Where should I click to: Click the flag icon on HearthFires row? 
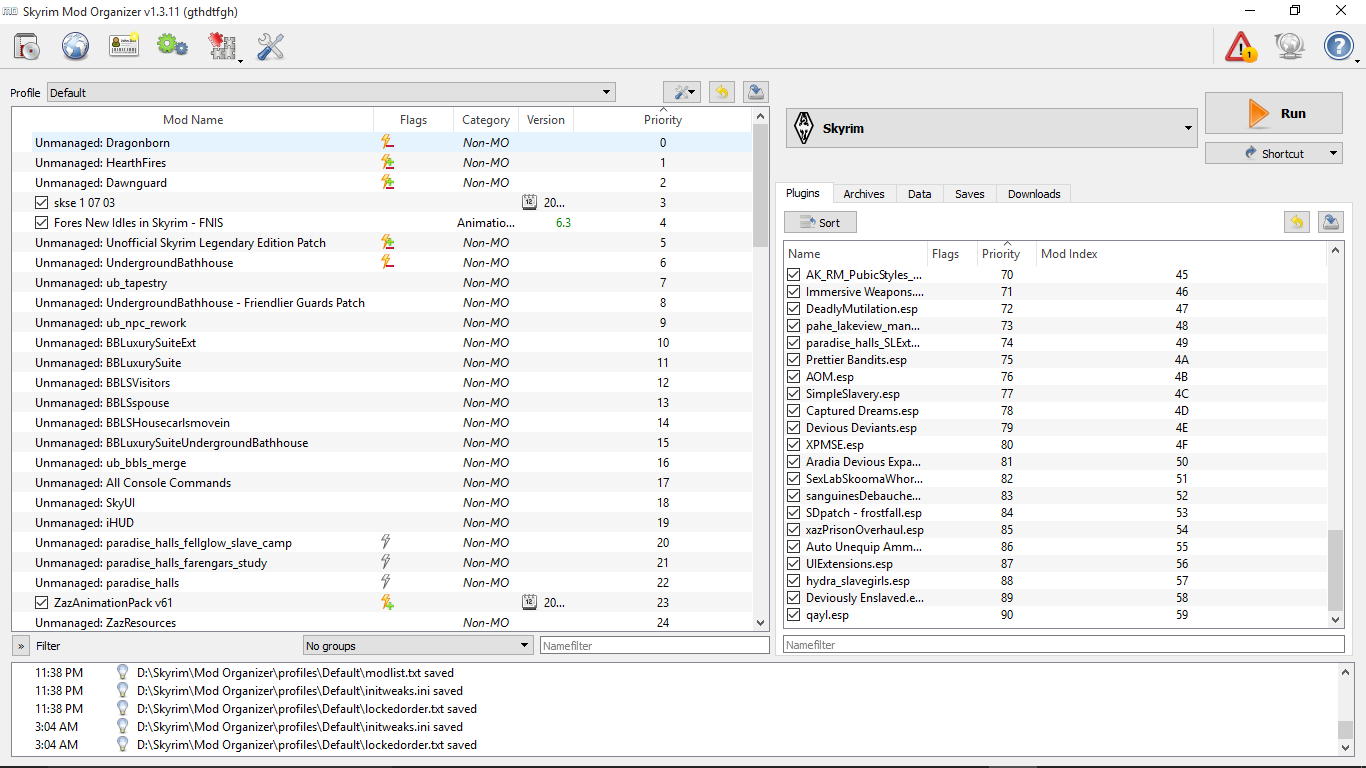coord(387,163)
